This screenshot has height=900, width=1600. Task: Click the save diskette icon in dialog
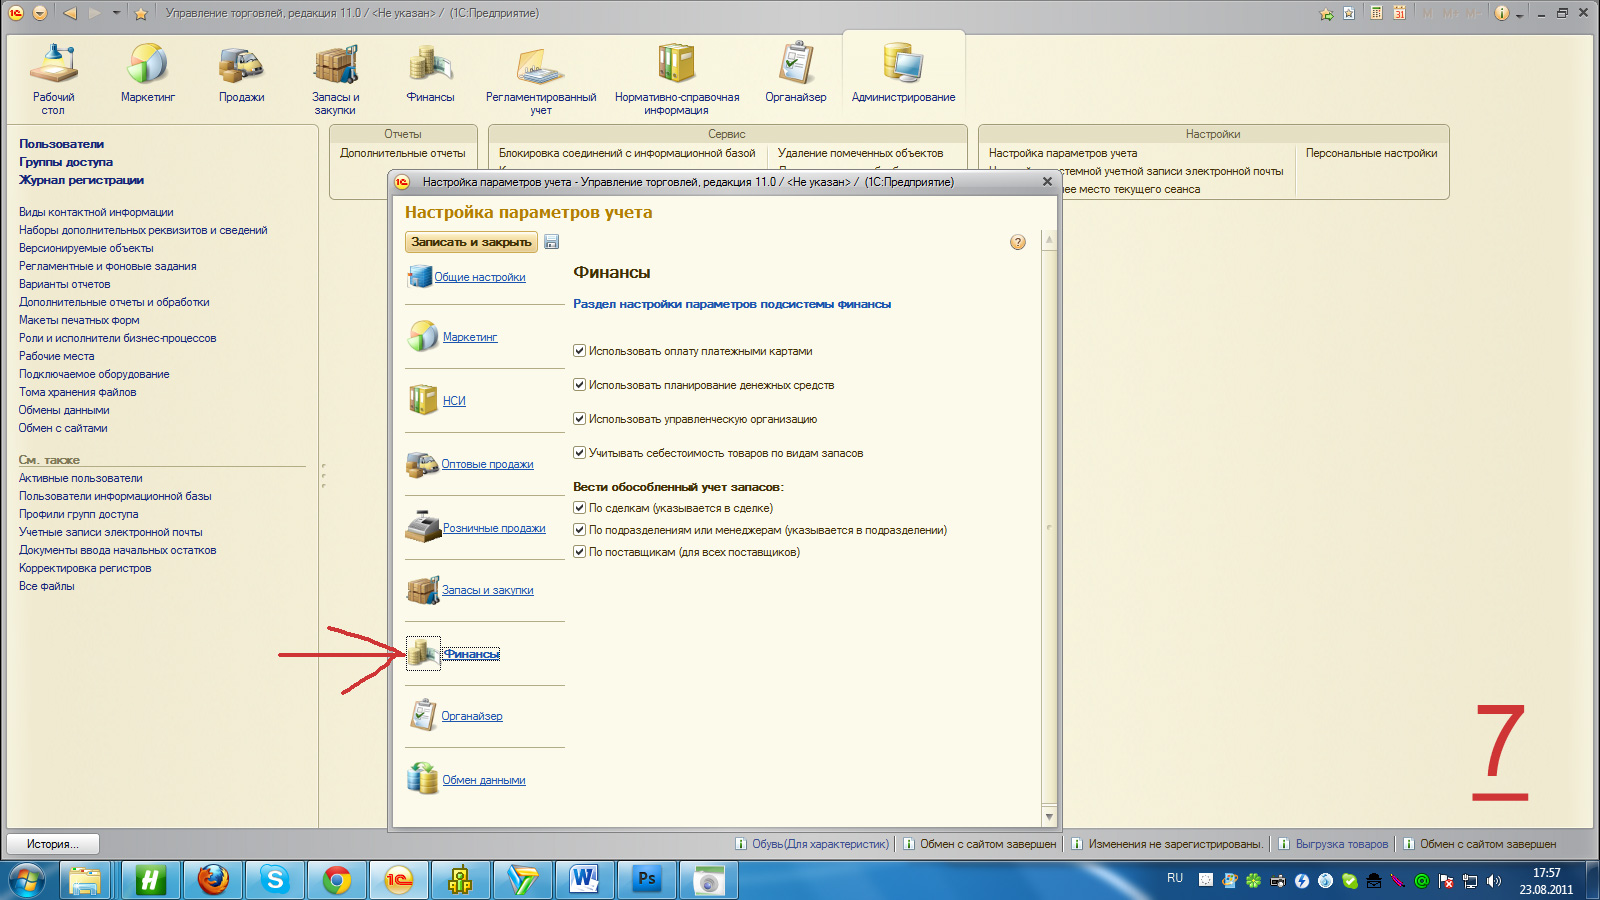point(552,242)
